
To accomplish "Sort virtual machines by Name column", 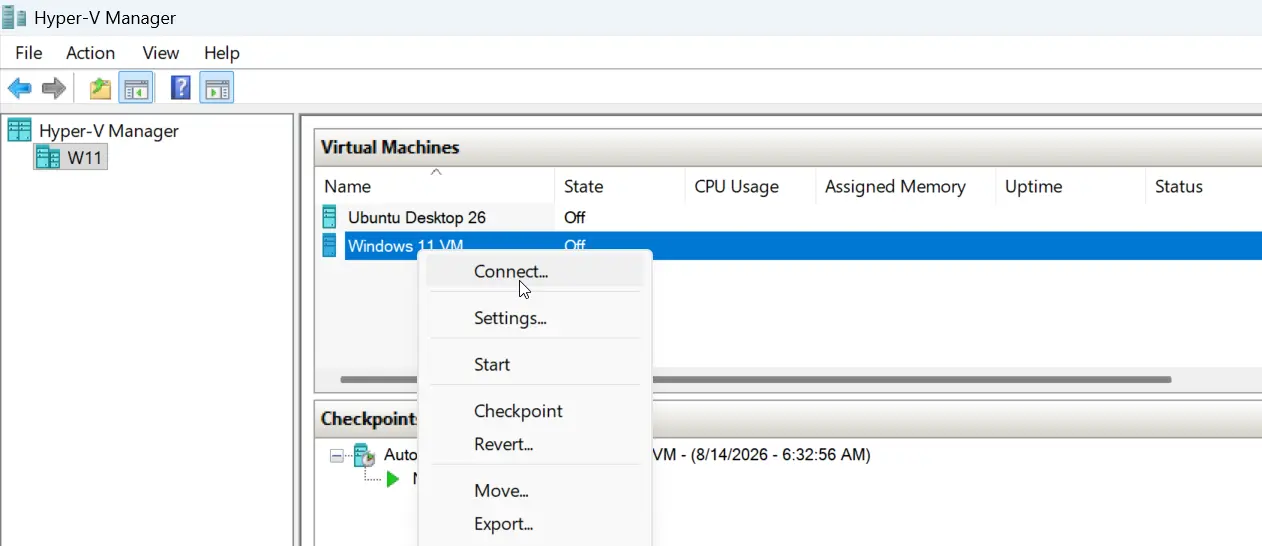I will (x=435, y=186).
